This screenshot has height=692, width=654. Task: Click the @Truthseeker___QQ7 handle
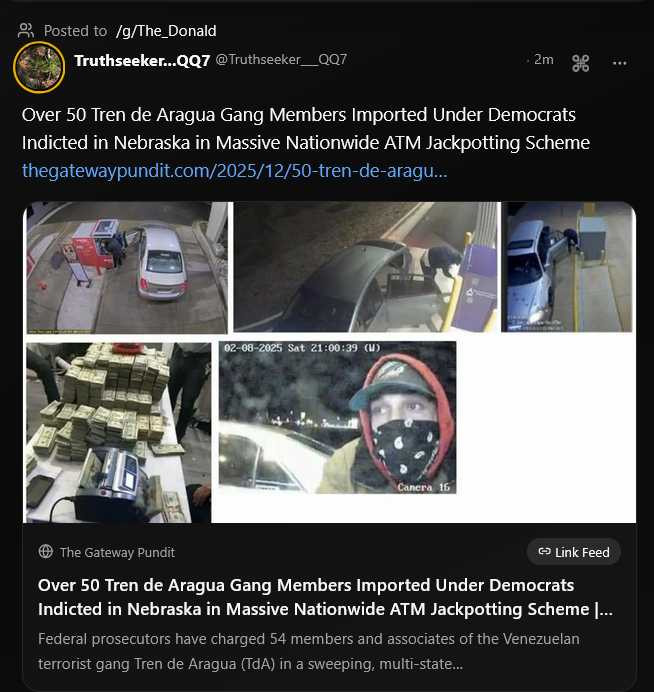[x=281, y=60]
